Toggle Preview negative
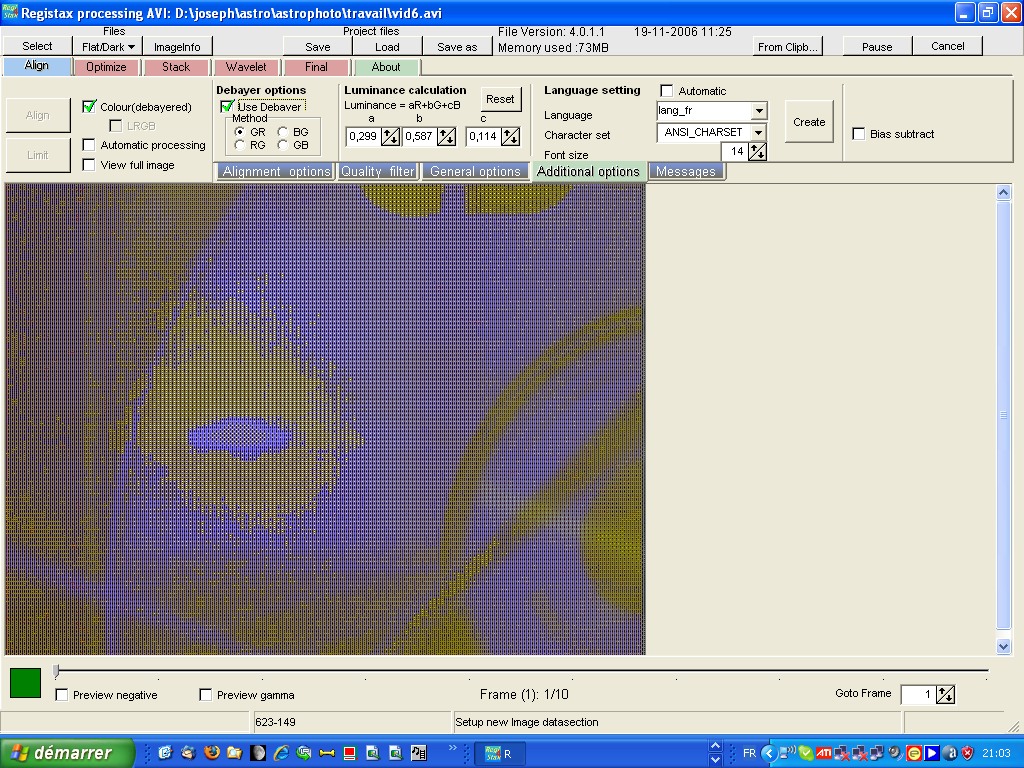The height and width of the screenshot is (768, 1024). tap(62, 695)
